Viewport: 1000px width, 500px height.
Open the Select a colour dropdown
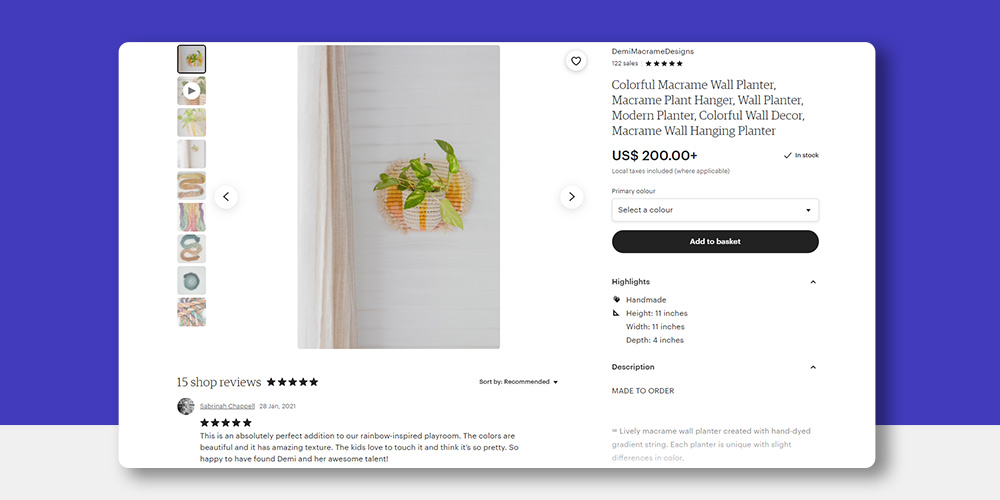[x=715, y=210]
